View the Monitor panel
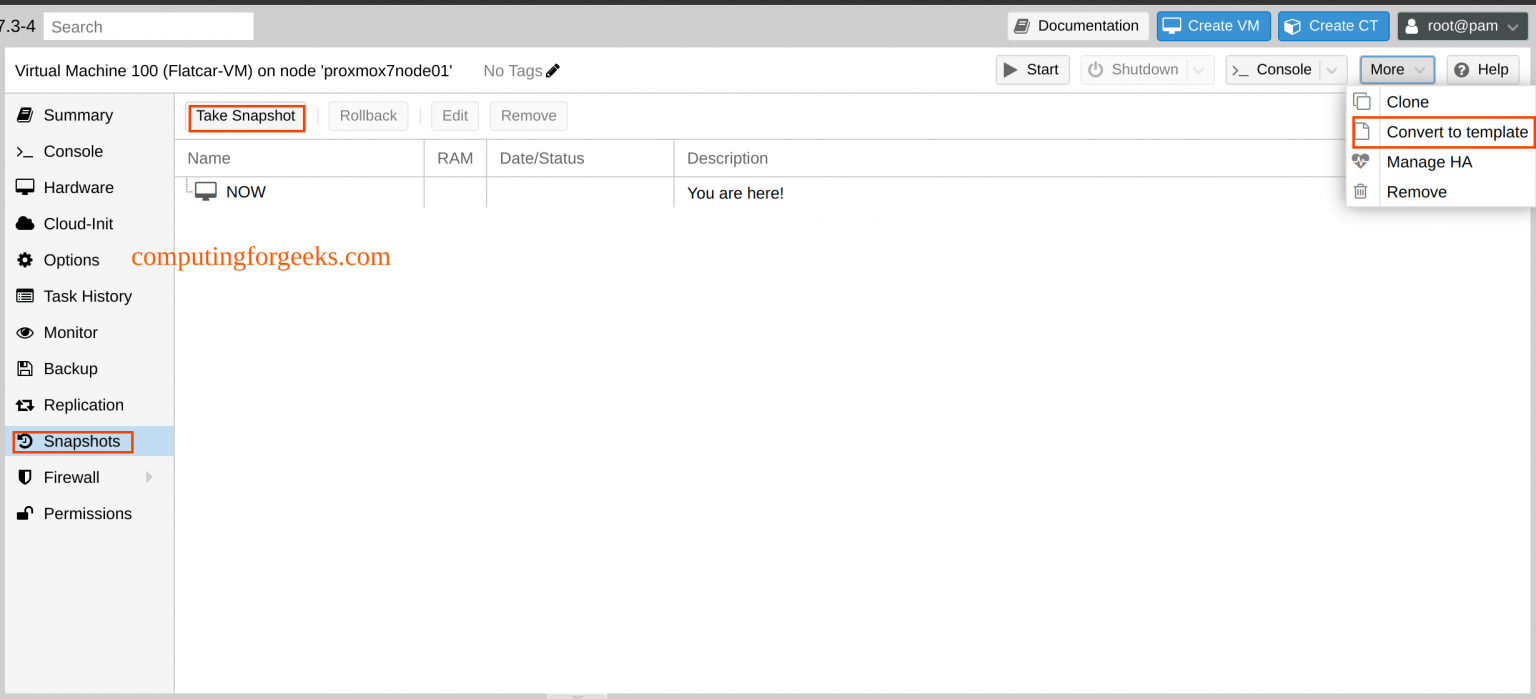 point(68,332)
